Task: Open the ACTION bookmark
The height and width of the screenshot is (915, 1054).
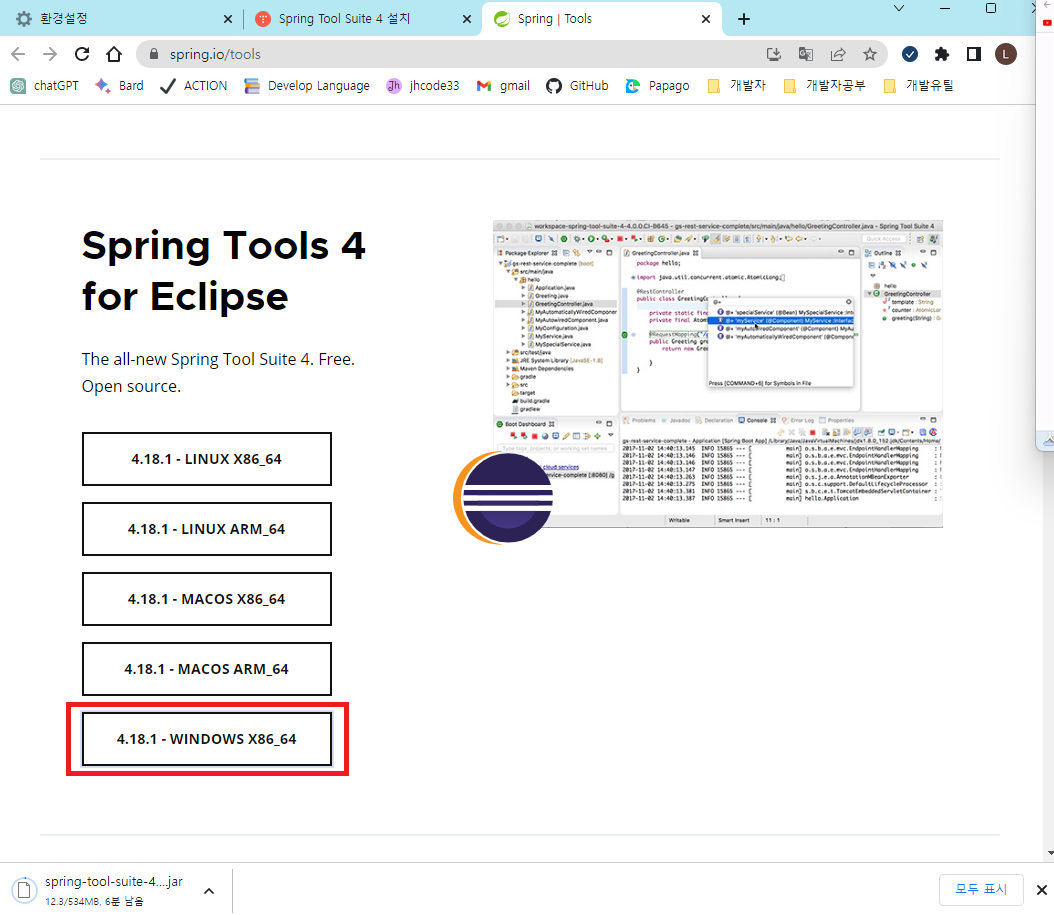Action: [194, 86]
